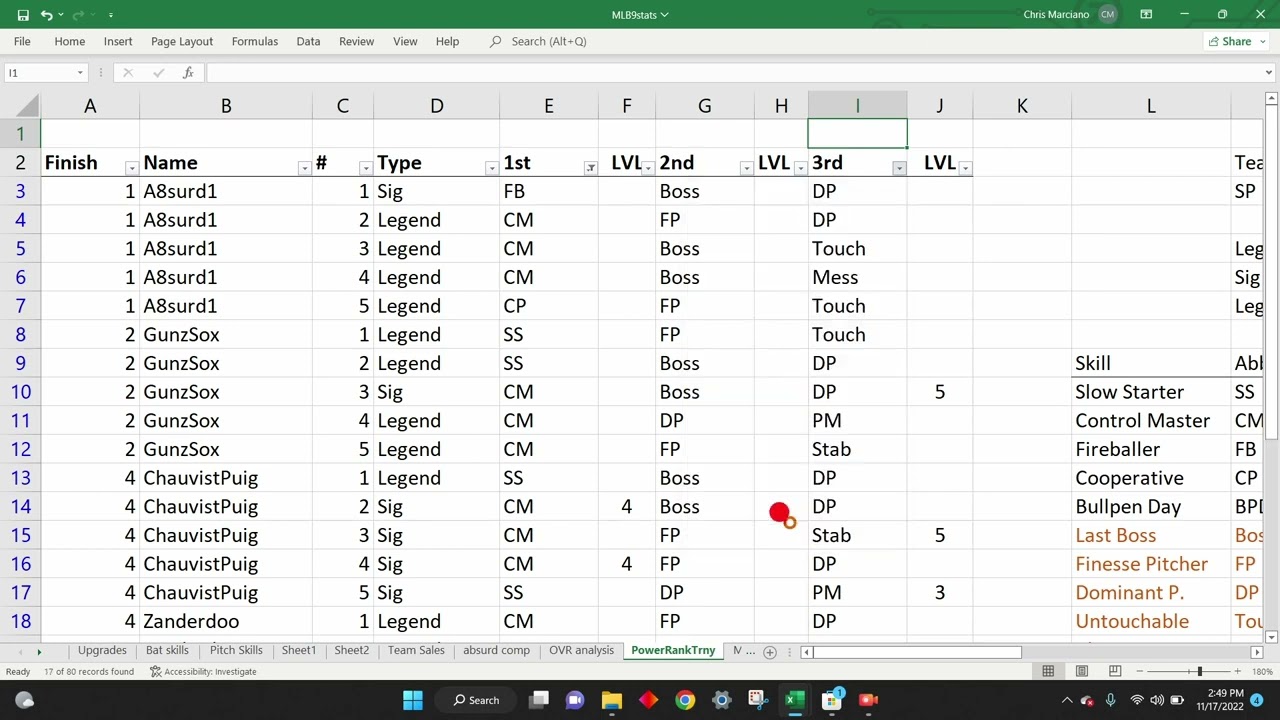This screenshot has width=1280, height=720.
Task: Show hidden tray icons chevron
Action: pos(1067,700)
